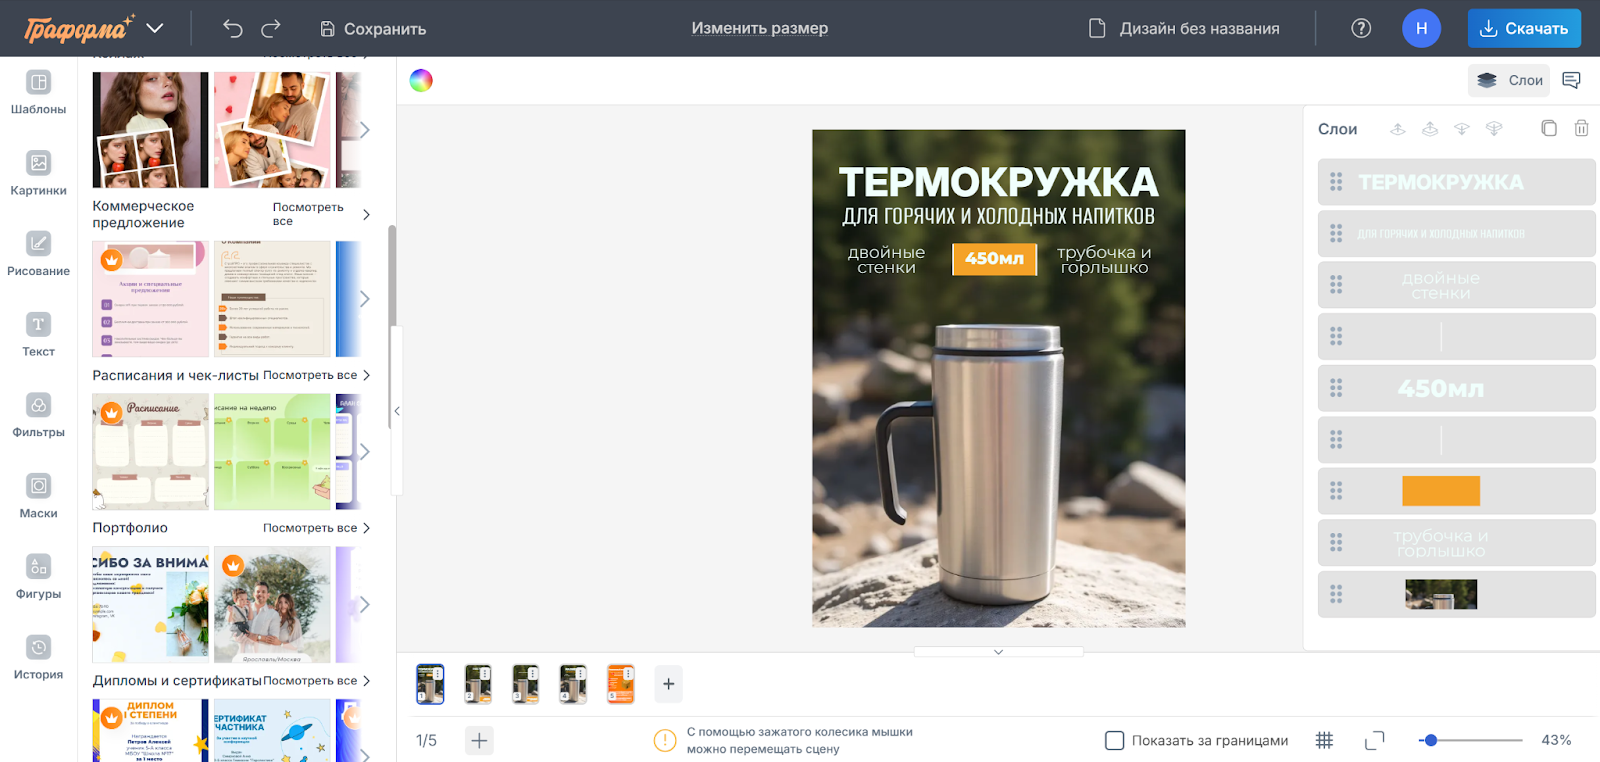Open the help question mark icon
The width and height of the screenshot is (1600, 762).
click(x=1361, y=28)
